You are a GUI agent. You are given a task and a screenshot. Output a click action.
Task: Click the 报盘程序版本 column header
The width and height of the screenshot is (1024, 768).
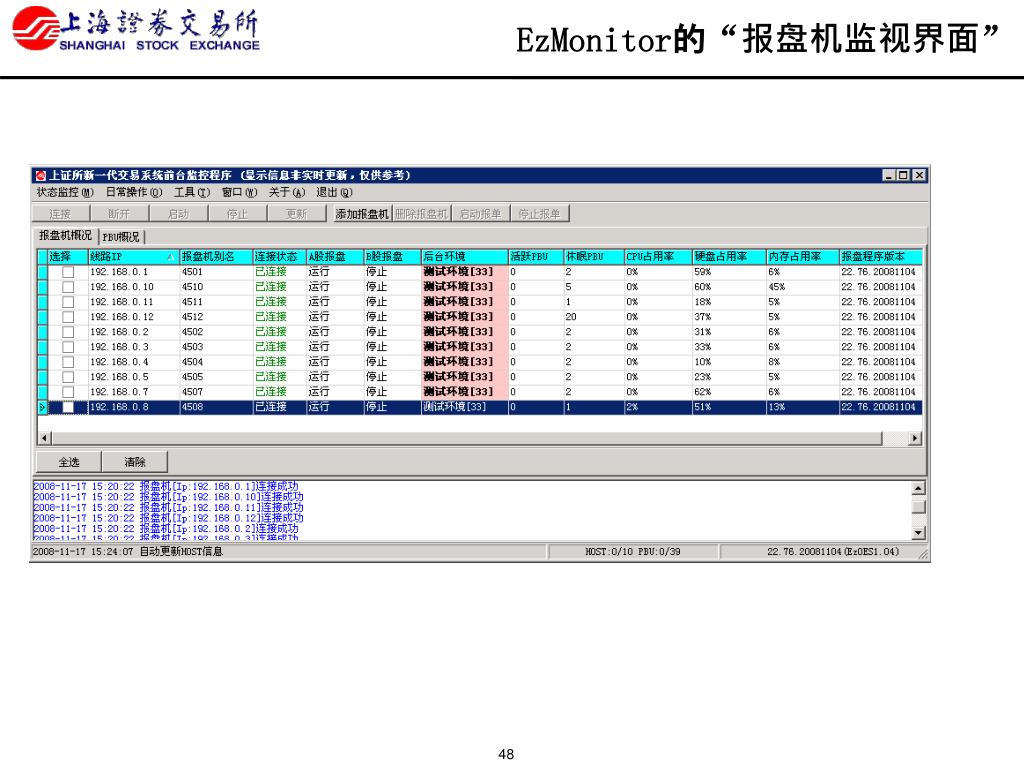(880, 257)
